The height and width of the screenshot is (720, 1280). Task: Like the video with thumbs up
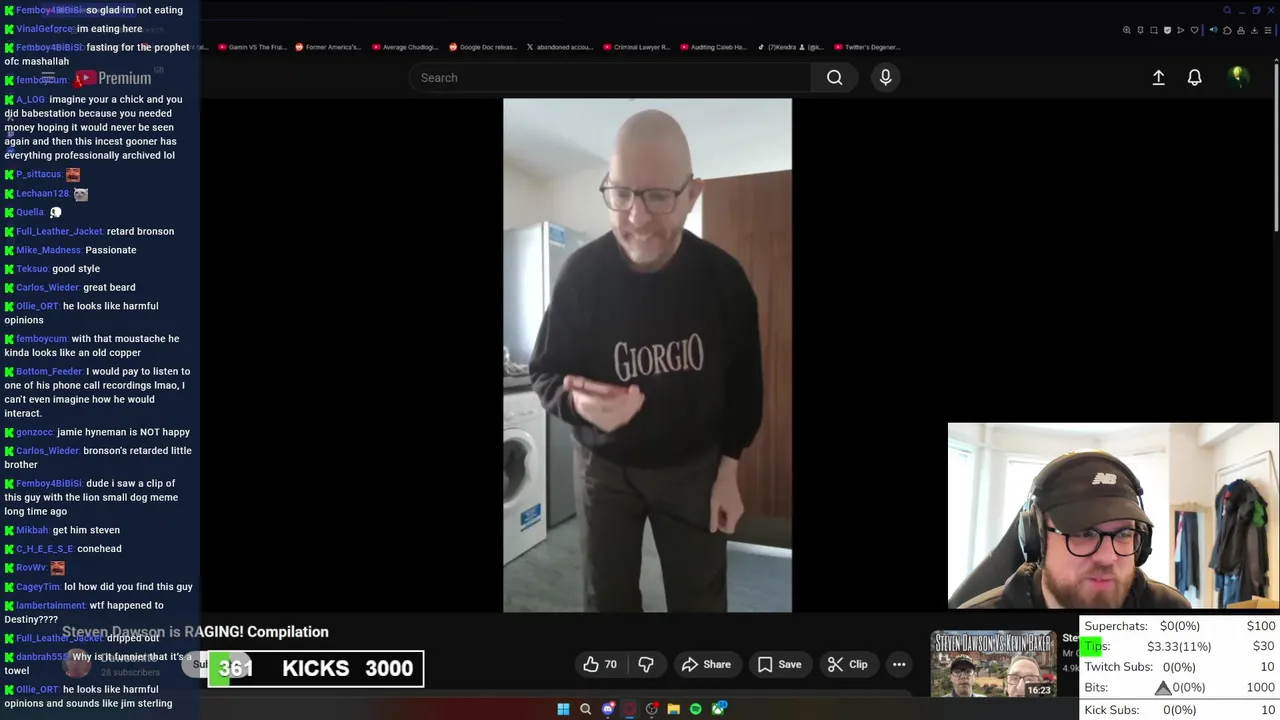click(600, 664)
